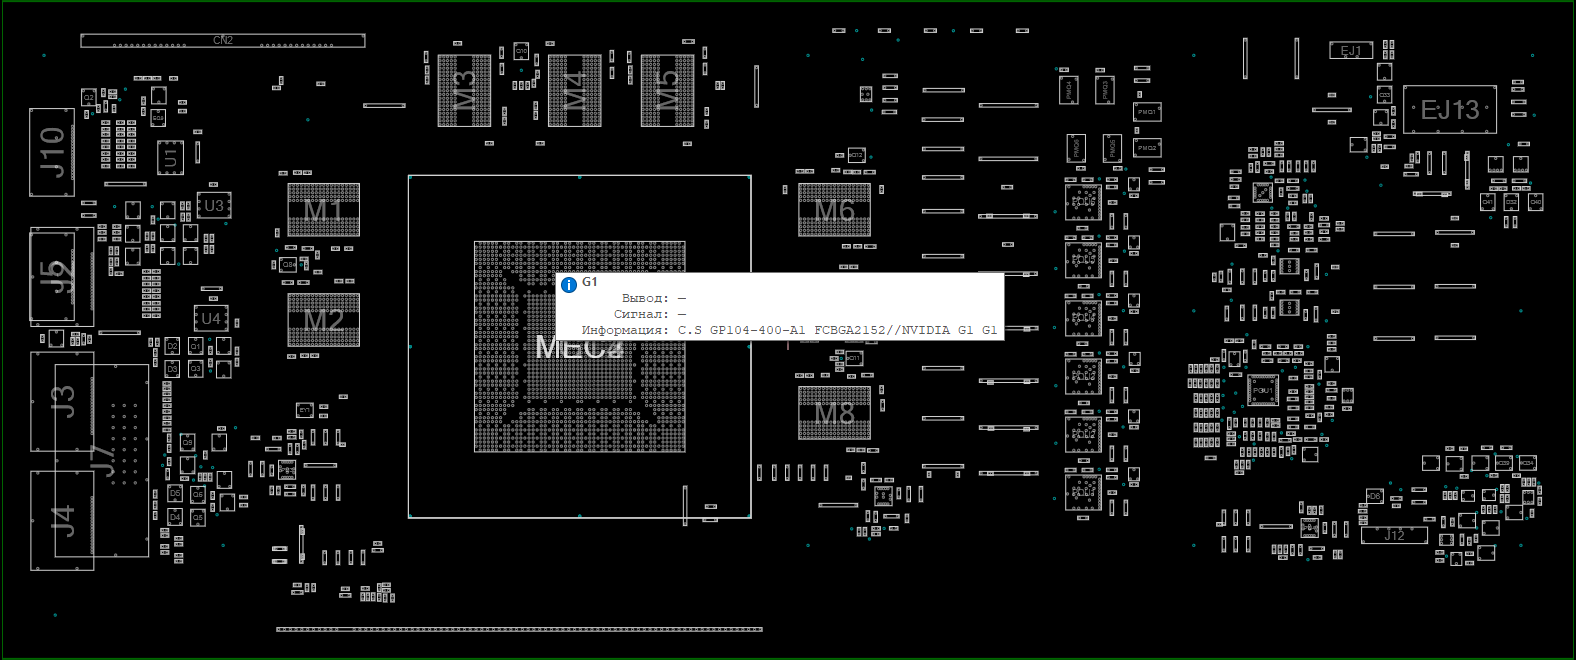Click the EJ13 power connector
The width and height of the screenshot is (1576, 660).
point(1449,109)
